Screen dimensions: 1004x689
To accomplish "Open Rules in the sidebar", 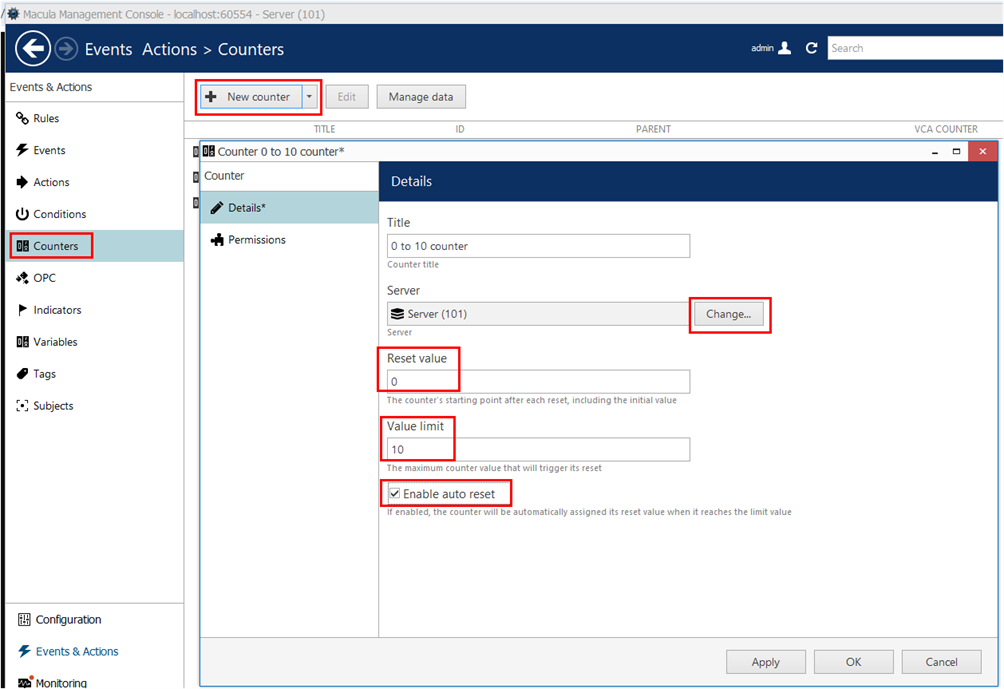I will pos(45,118).
